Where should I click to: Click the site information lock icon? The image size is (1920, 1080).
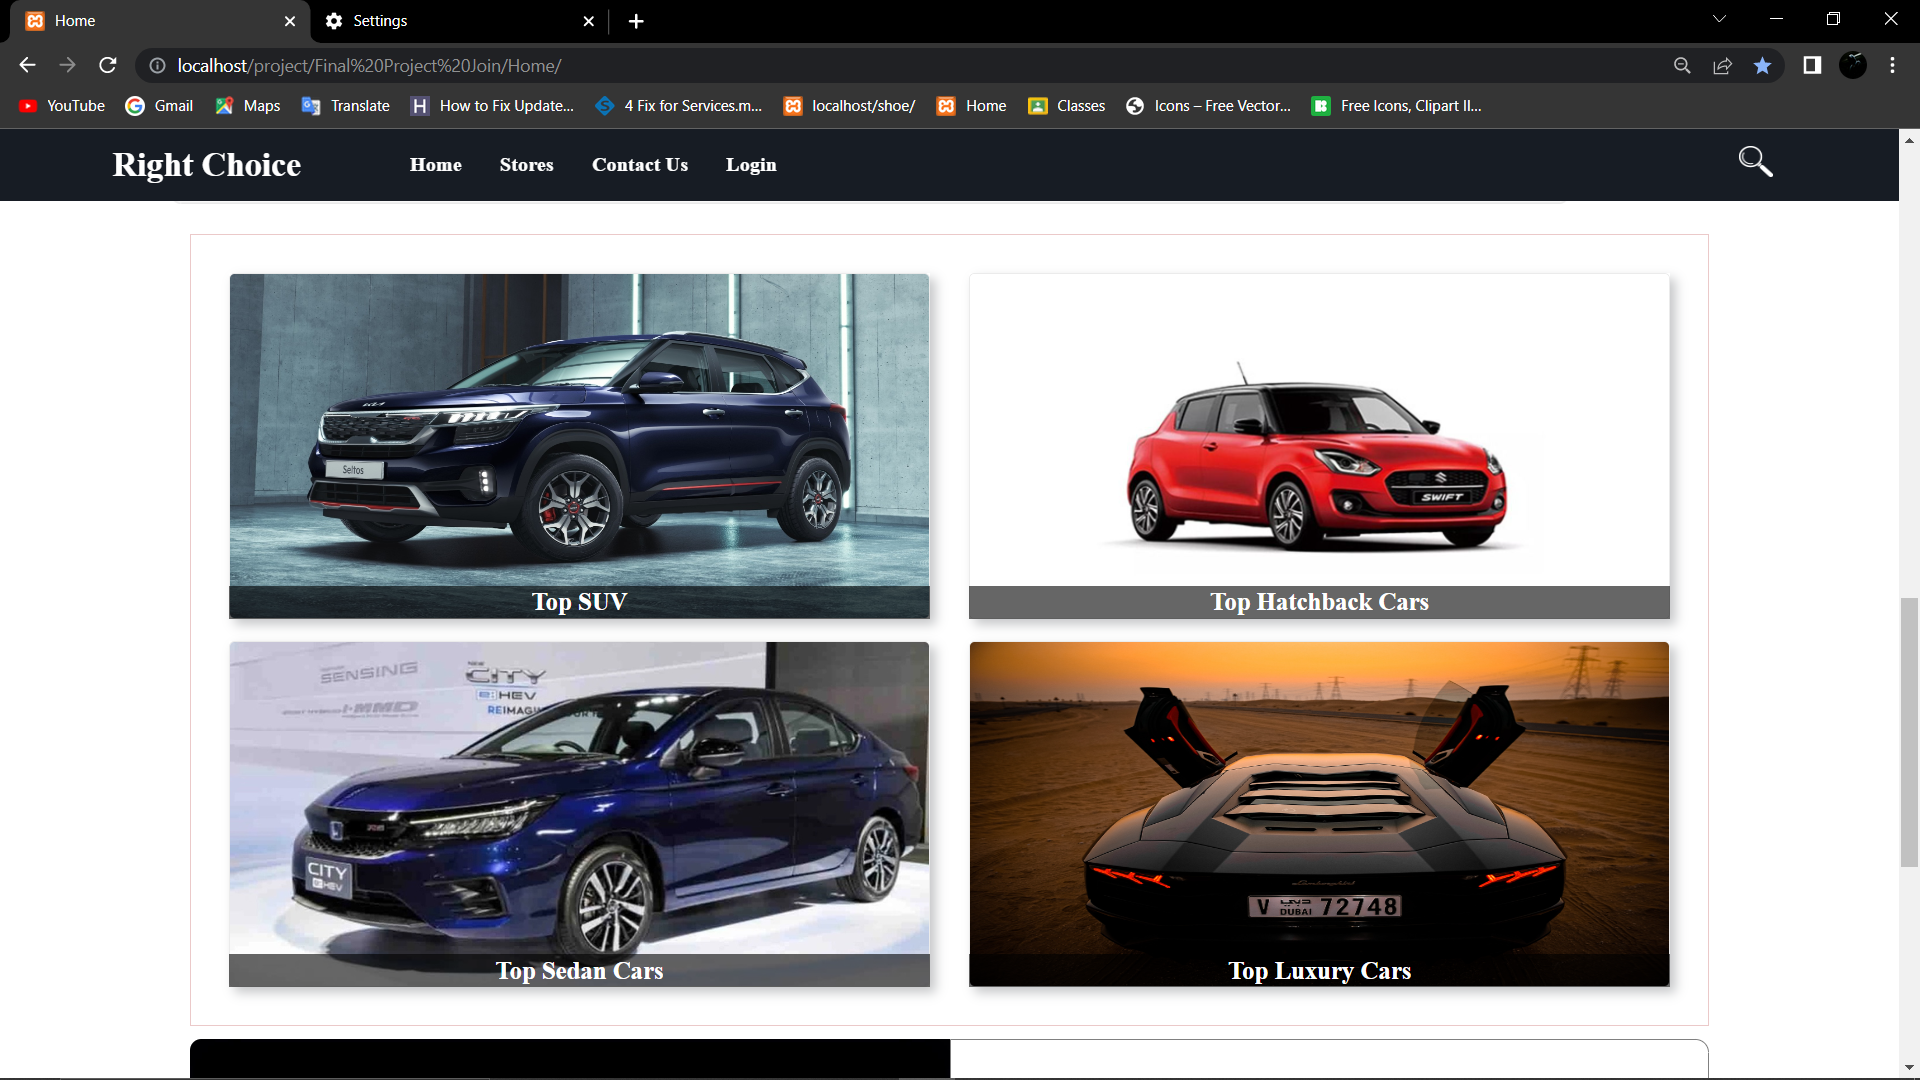[x=157, y=65]
